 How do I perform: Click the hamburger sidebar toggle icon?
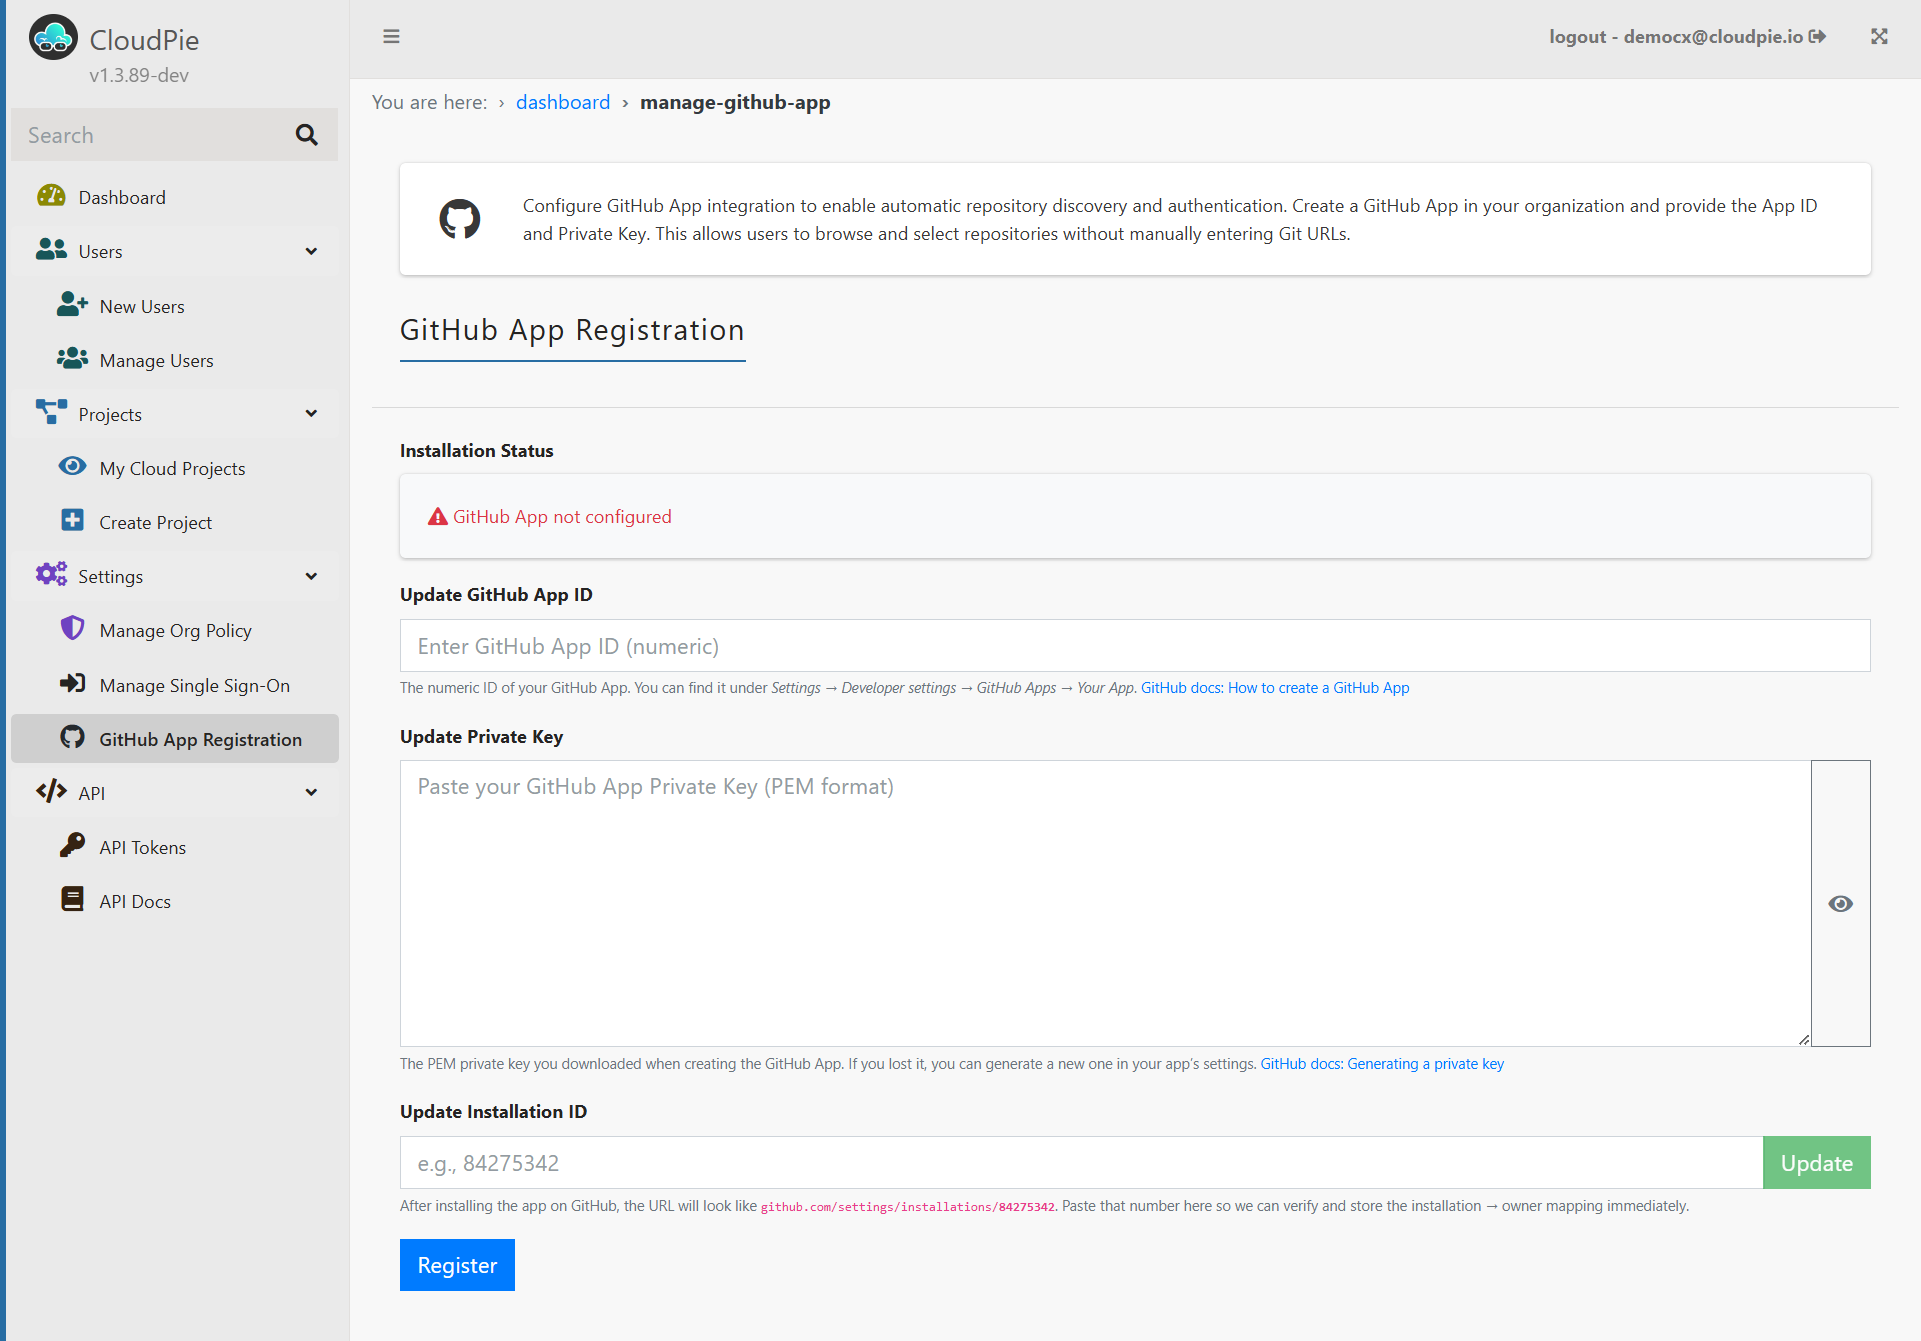coord(391,37)
